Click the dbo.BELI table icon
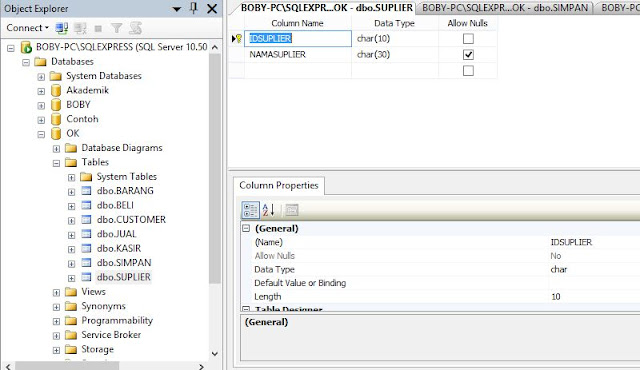Screen dimensions: 640x370 86,205
